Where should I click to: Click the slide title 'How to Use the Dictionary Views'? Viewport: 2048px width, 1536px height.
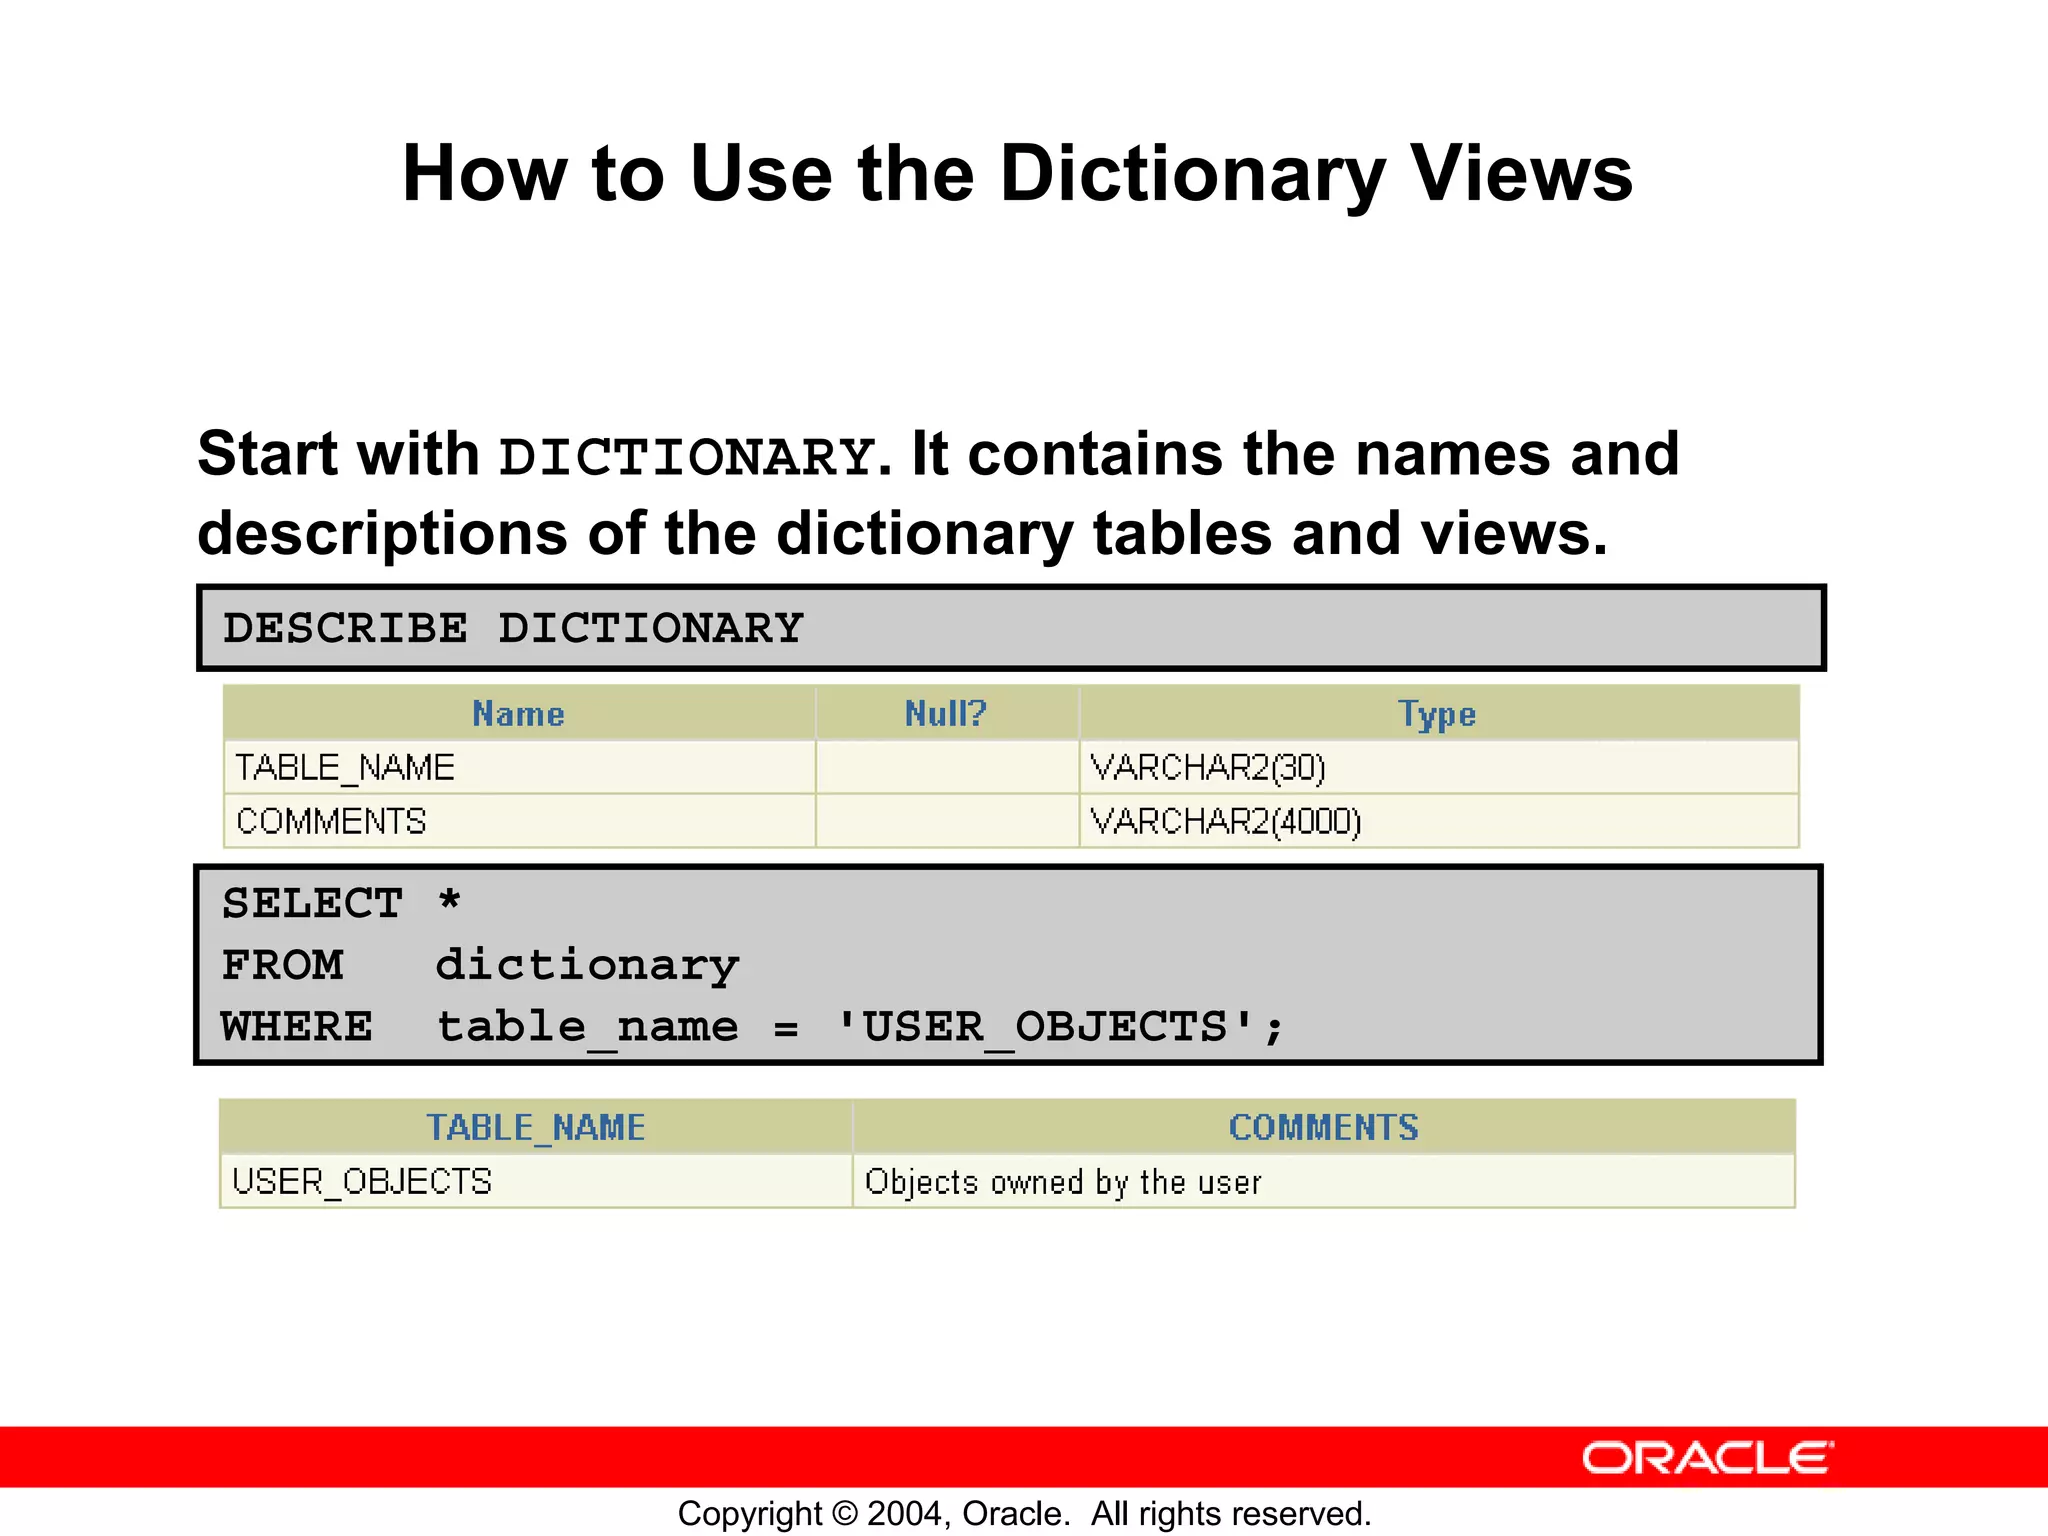pyautogui.click(x=1017, y=174)
